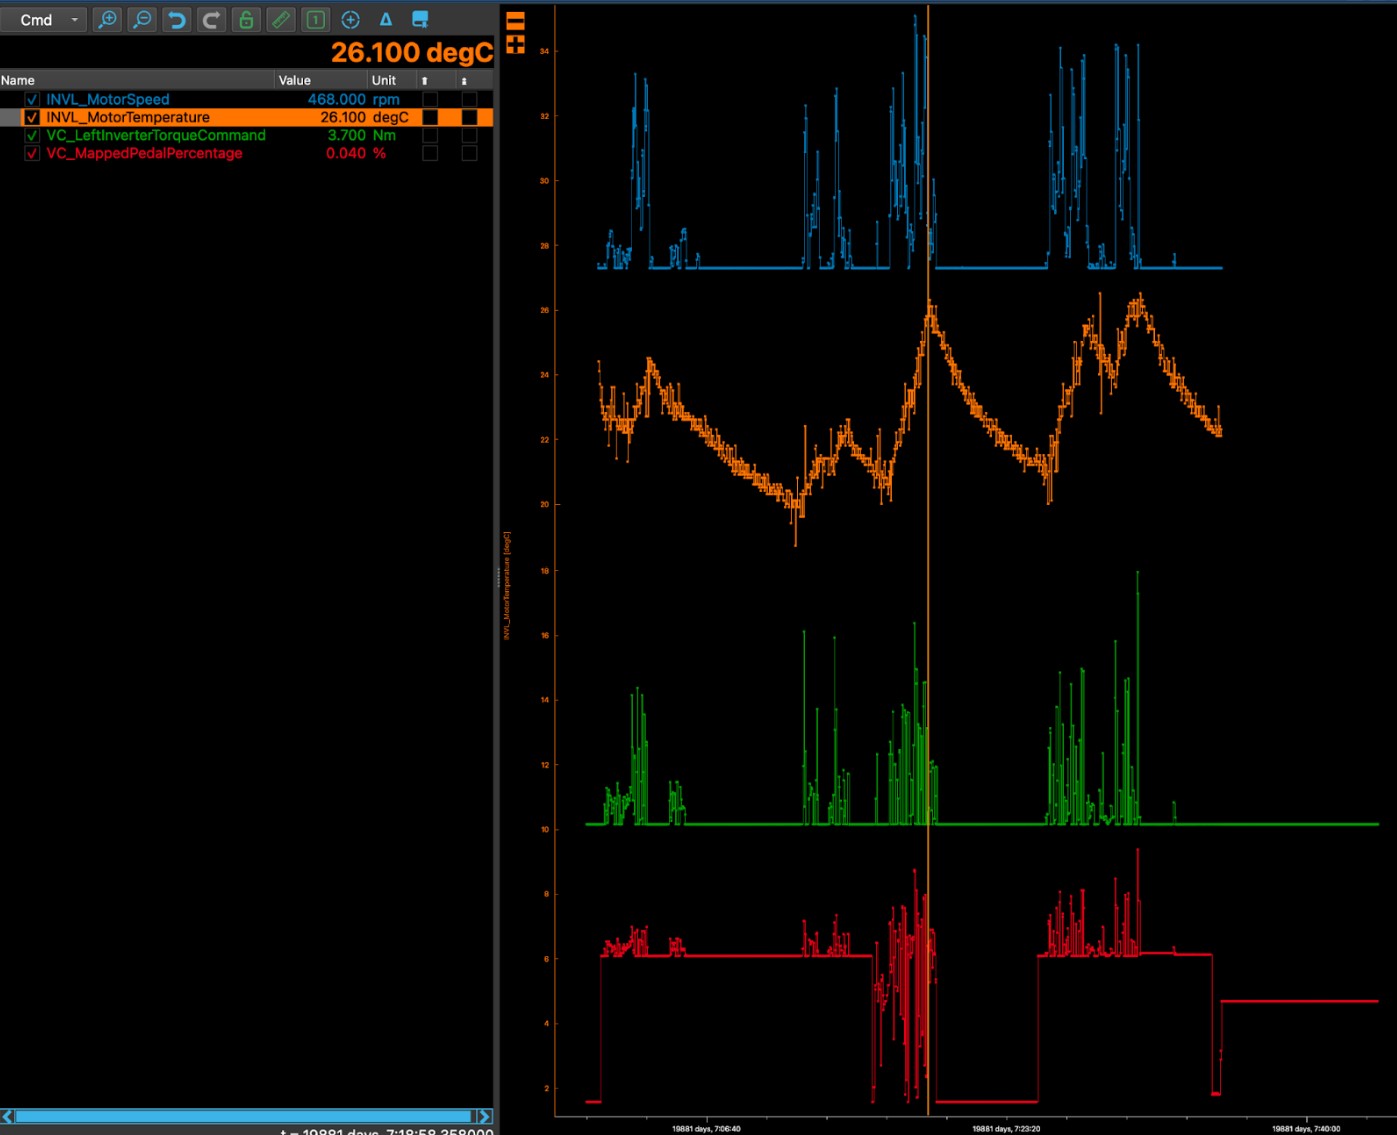Select the green ruler measurement tool
This screenshot has width=1397, height=1135.
(281, 19)
